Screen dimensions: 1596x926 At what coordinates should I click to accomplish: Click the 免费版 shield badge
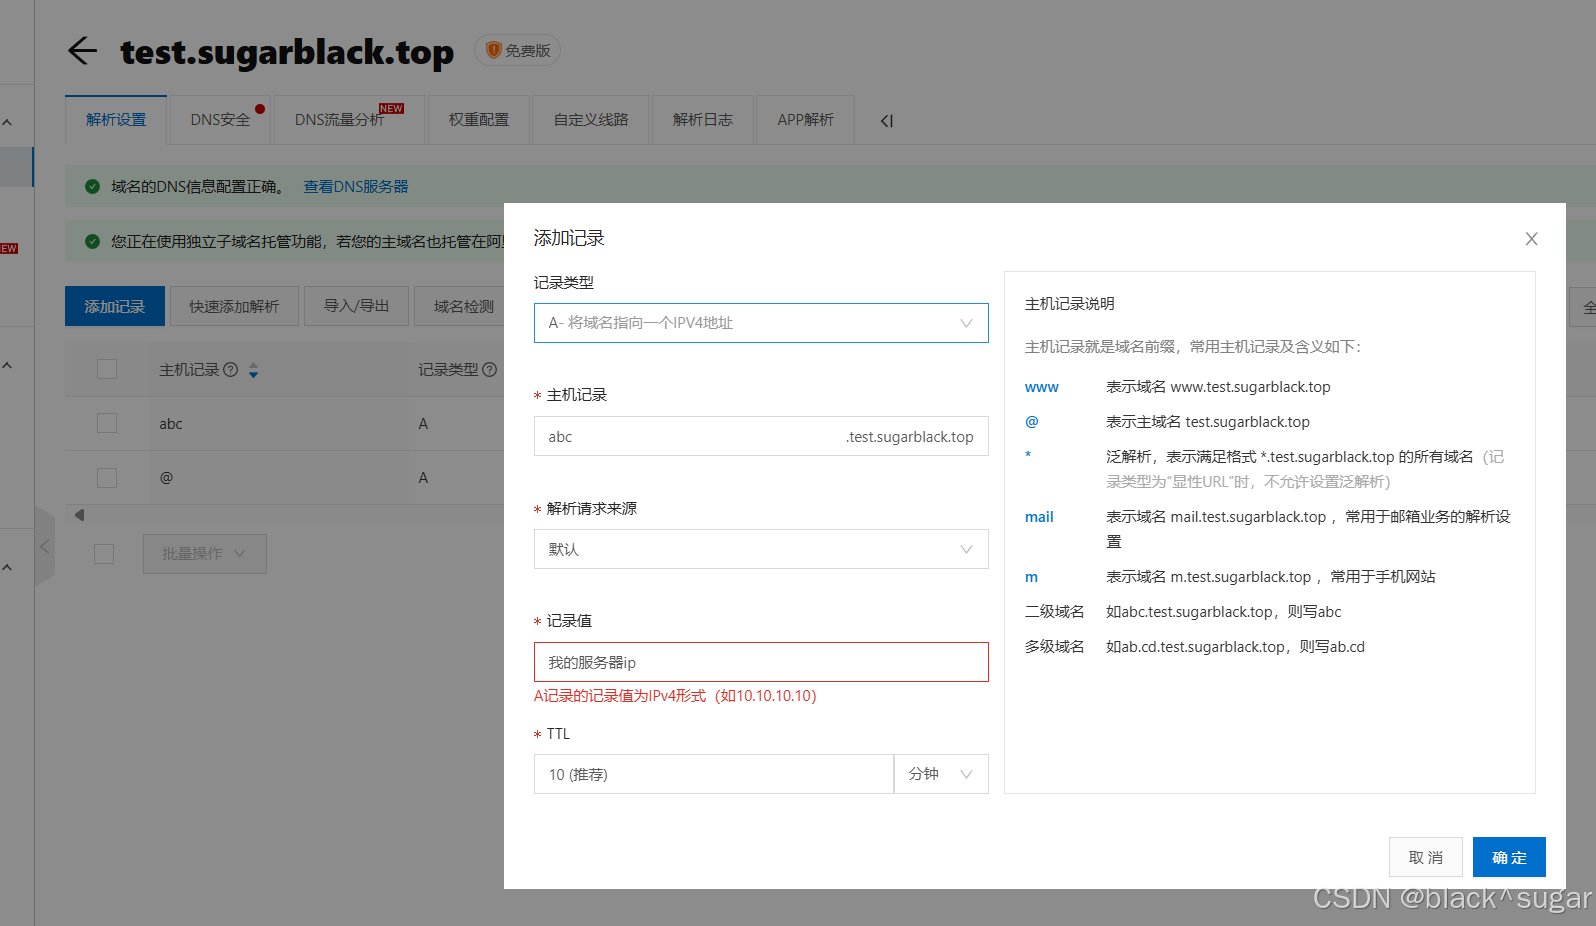click(x=517, y=50)
